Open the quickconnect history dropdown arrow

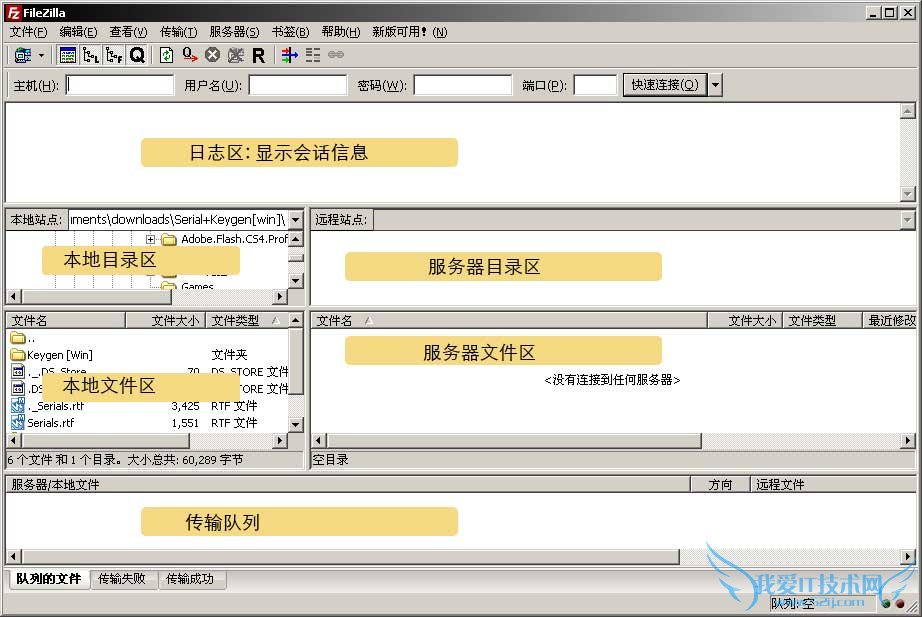tap(715, 85)
